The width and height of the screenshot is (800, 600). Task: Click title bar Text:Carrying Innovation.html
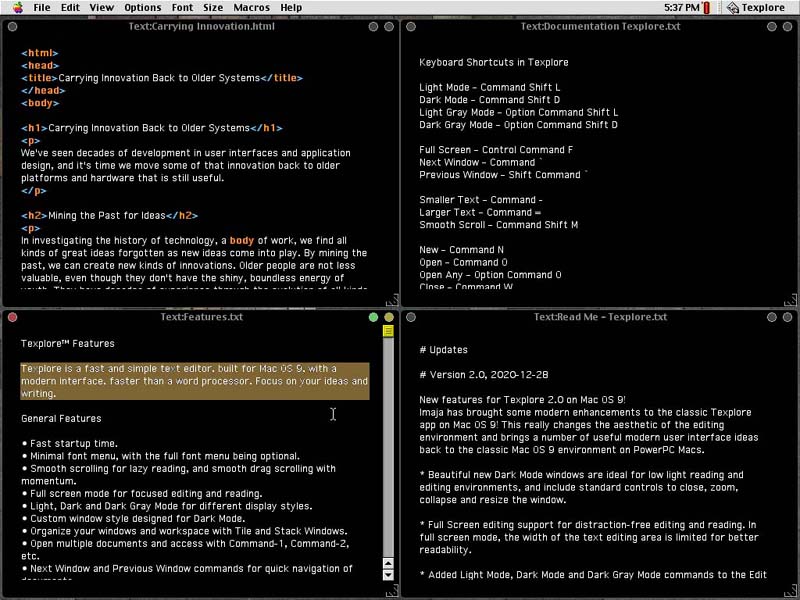tap(201, 27)
